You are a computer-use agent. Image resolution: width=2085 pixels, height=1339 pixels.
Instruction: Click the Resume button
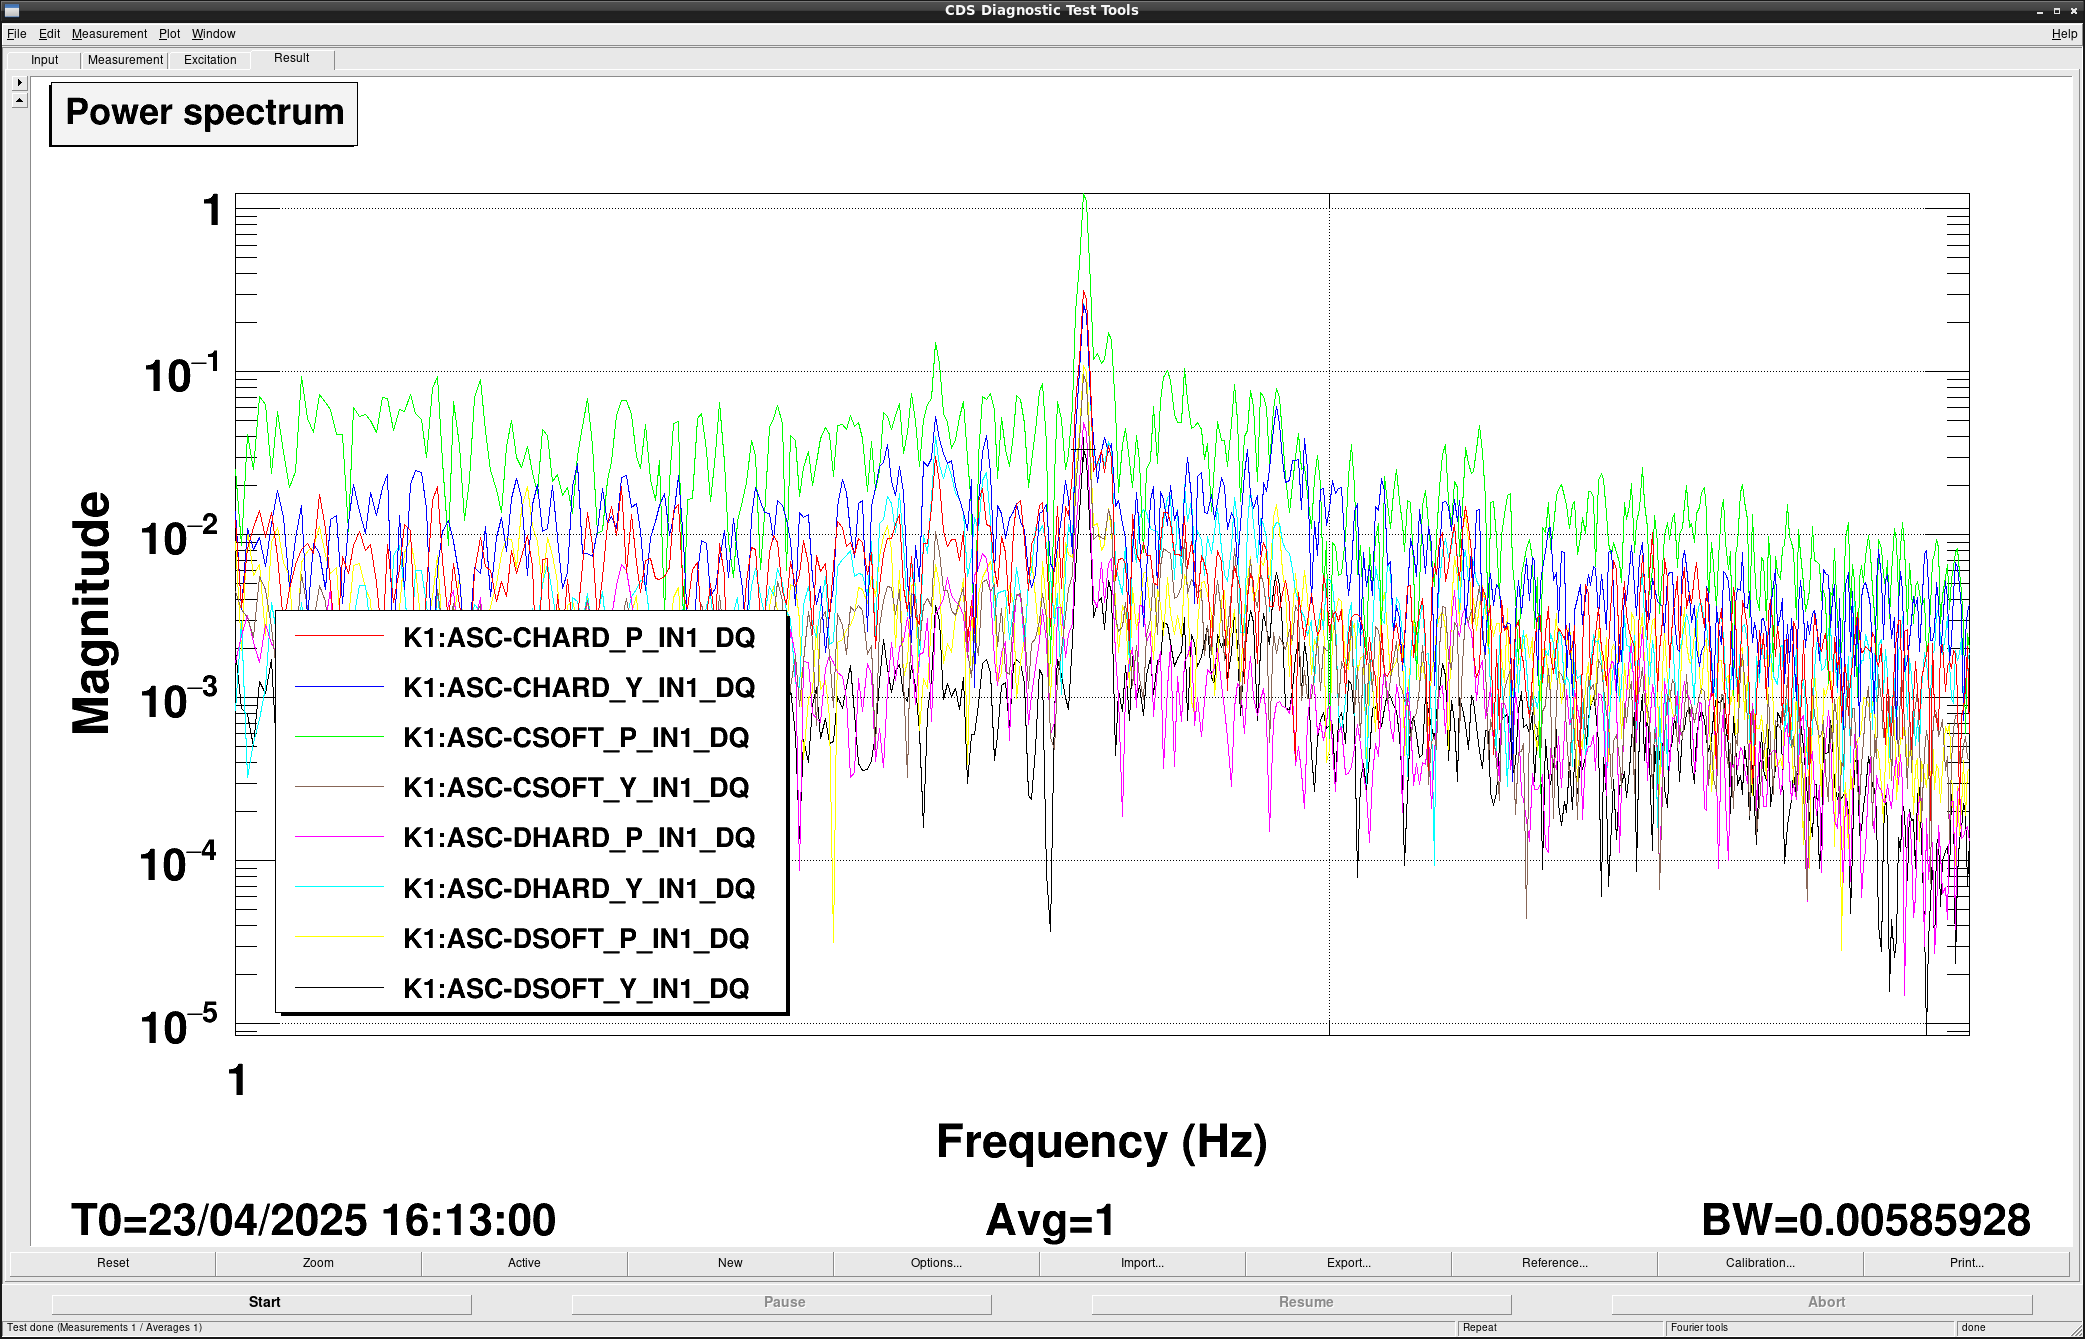tap(1302, 1302)
